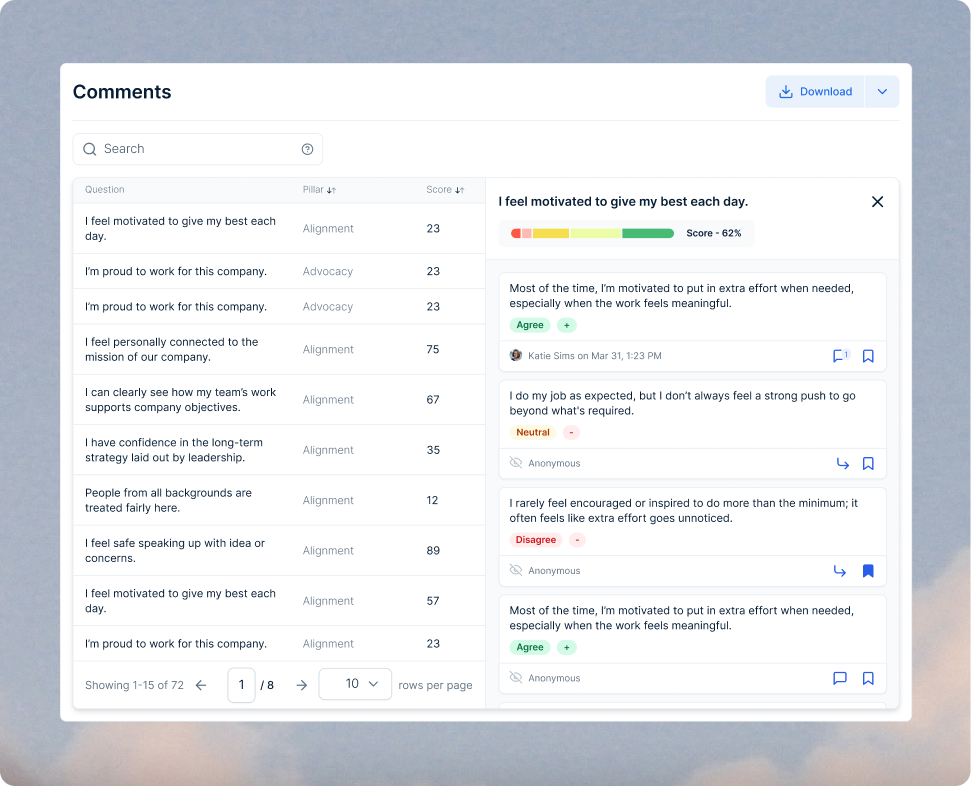Image resolution: width=971 pixels, height=786 pixels.
Task: Click the page number input box
Action: (x=242, y=685)
